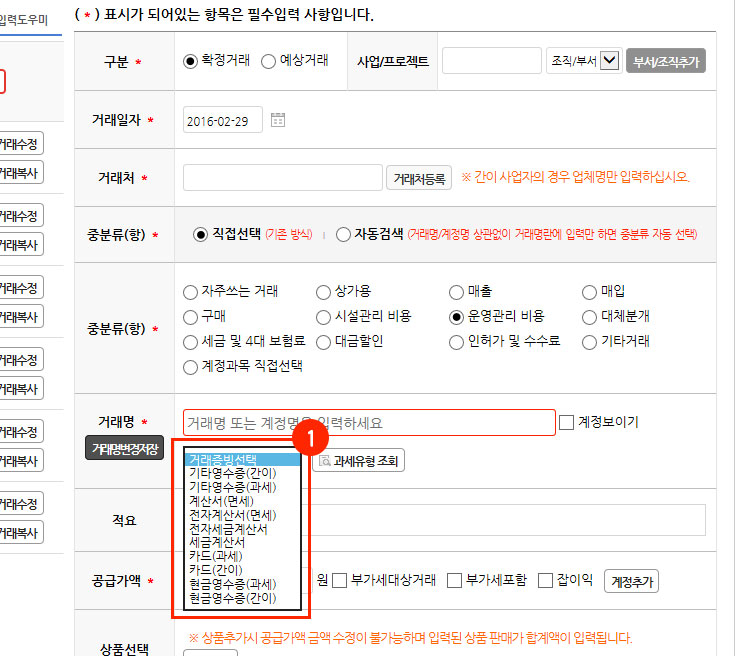
Task: Select the 예상거래 radio button
Action: (x=268, y=61)
